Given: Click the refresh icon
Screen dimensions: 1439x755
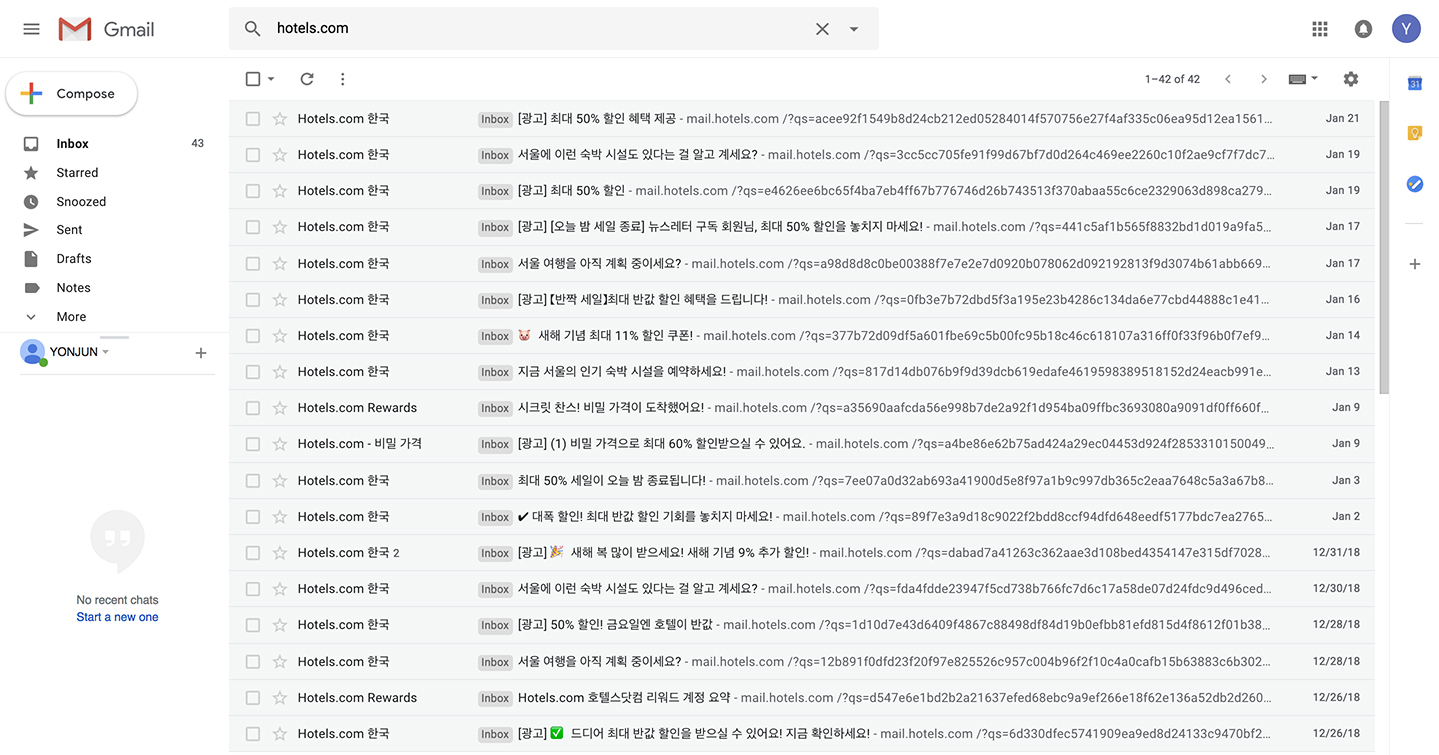Looking at the screenshot, I should tap(307, 79).
